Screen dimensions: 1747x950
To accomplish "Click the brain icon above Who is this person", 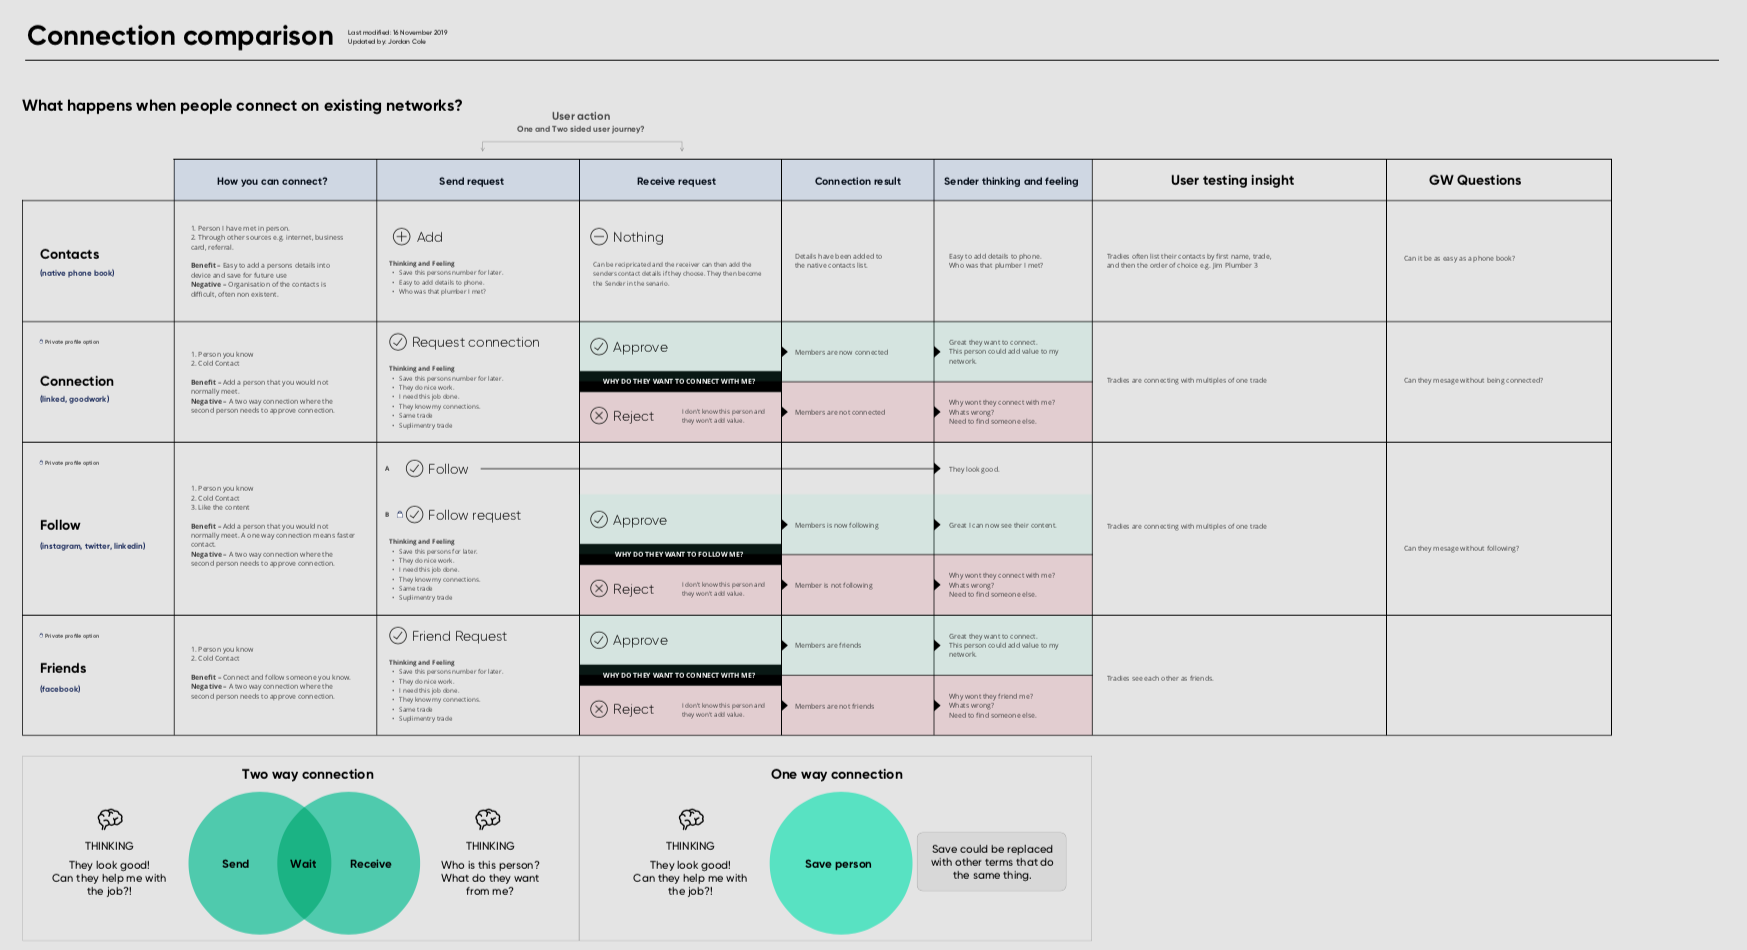I will [x=488, y=819].
